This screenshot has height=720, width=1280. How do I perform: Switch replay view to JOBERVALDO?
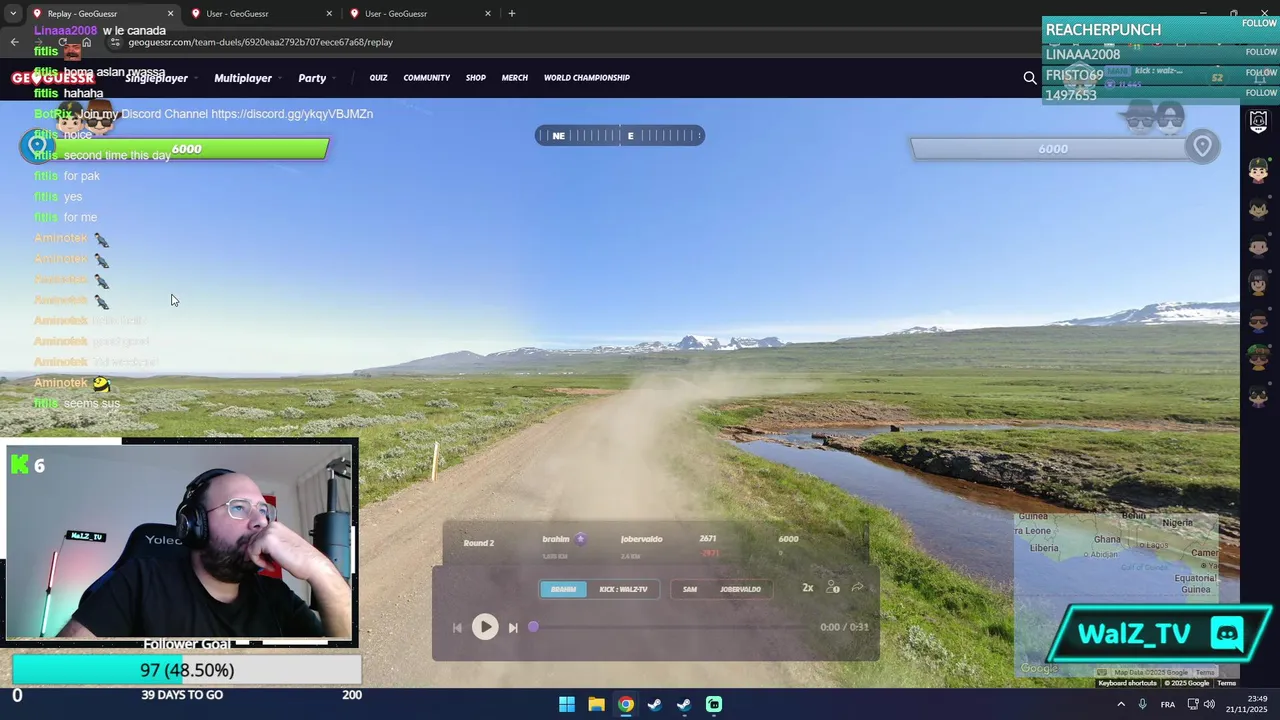click(x=740, y=589)
